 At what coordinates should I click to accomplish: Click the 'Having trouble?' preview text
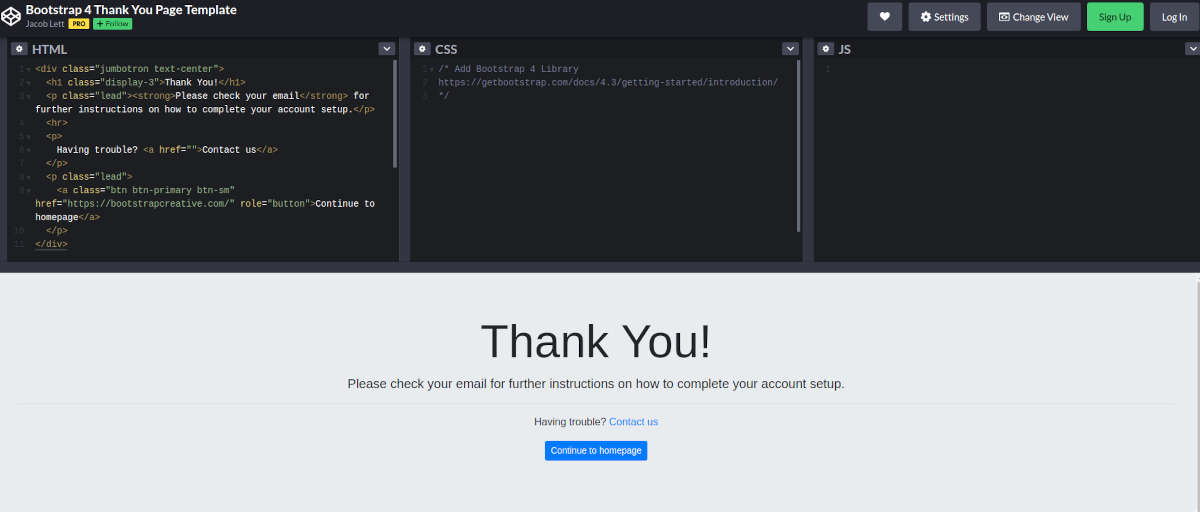(x=570, y=422)
